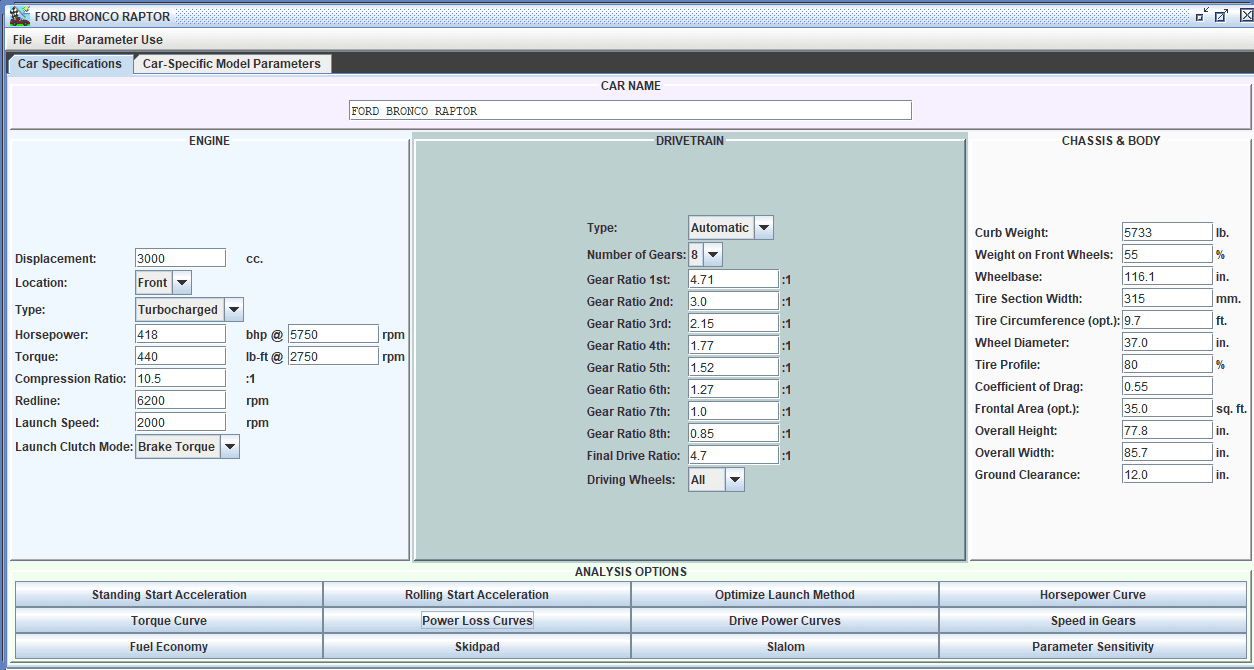Click the Ground Clearance field

(1167, 474)
